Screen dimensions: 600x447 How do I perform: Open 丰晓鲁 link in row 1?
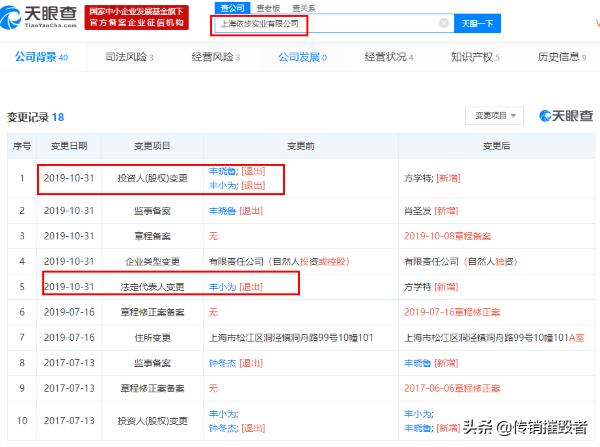(223, 171)
